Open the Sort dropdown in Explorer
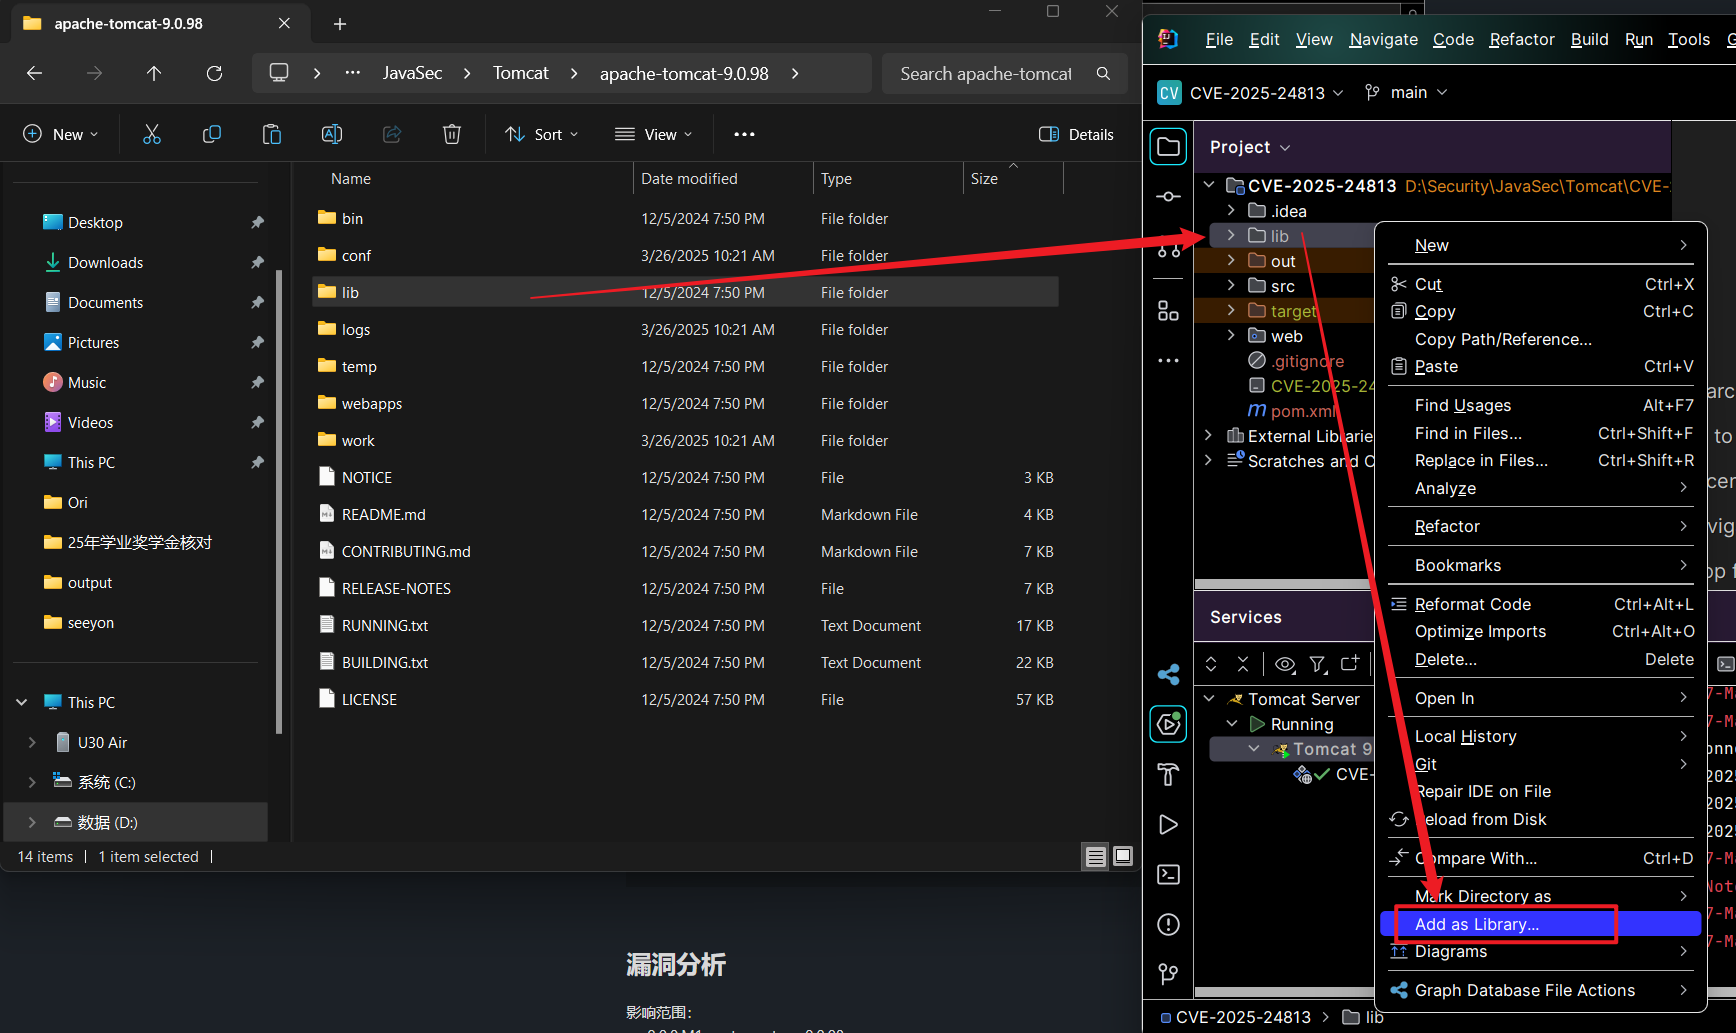The height and width of the screenshot is (1033, 1736). pos(541,134)
